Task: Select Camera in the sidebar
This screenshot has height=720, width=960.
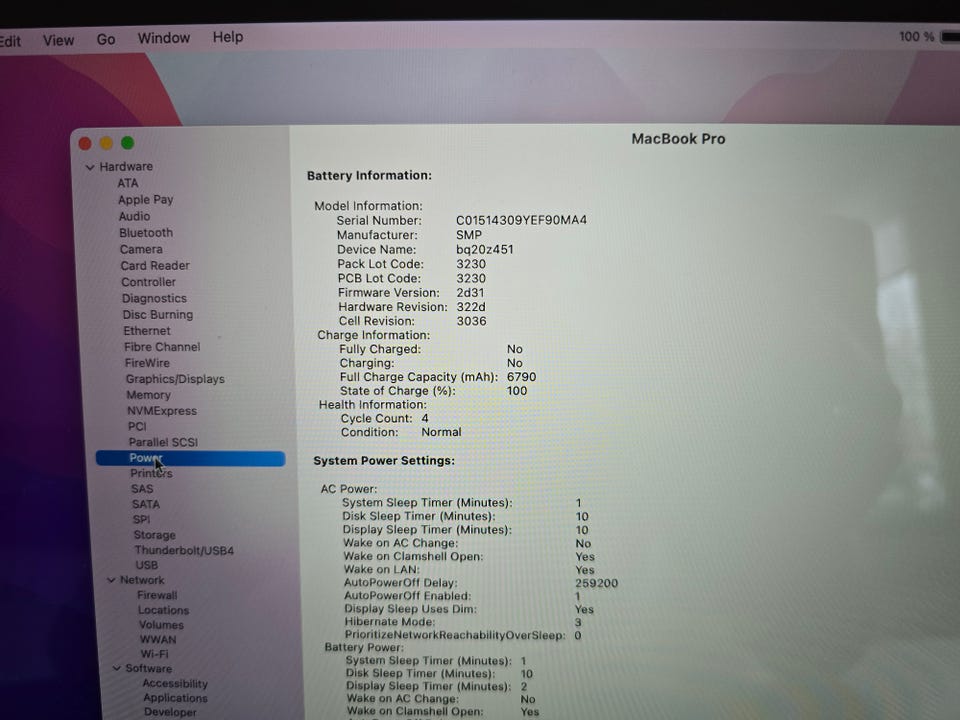Action: 141,249
